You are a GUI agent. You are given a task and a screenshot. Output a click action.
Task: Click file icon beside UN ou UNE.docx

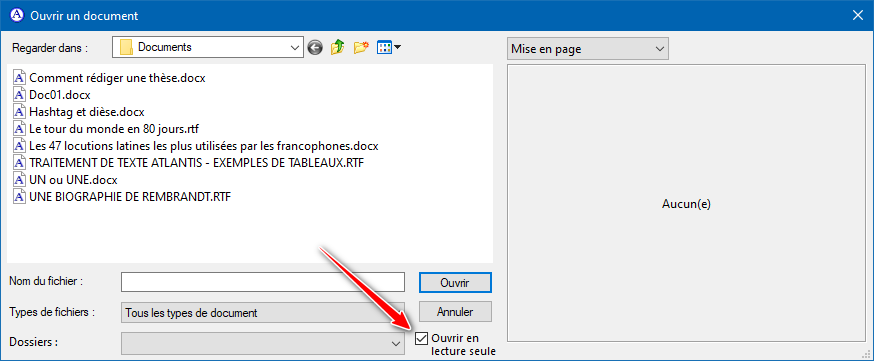(20, 180)
